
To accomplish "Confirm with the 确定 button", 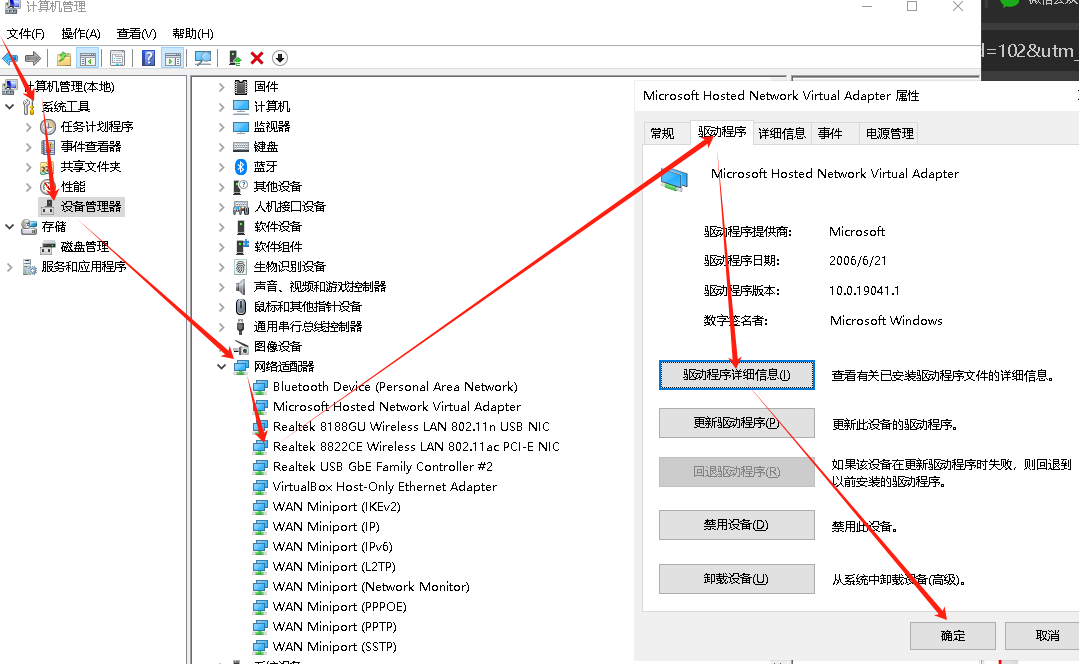I will tap(952, 636).
